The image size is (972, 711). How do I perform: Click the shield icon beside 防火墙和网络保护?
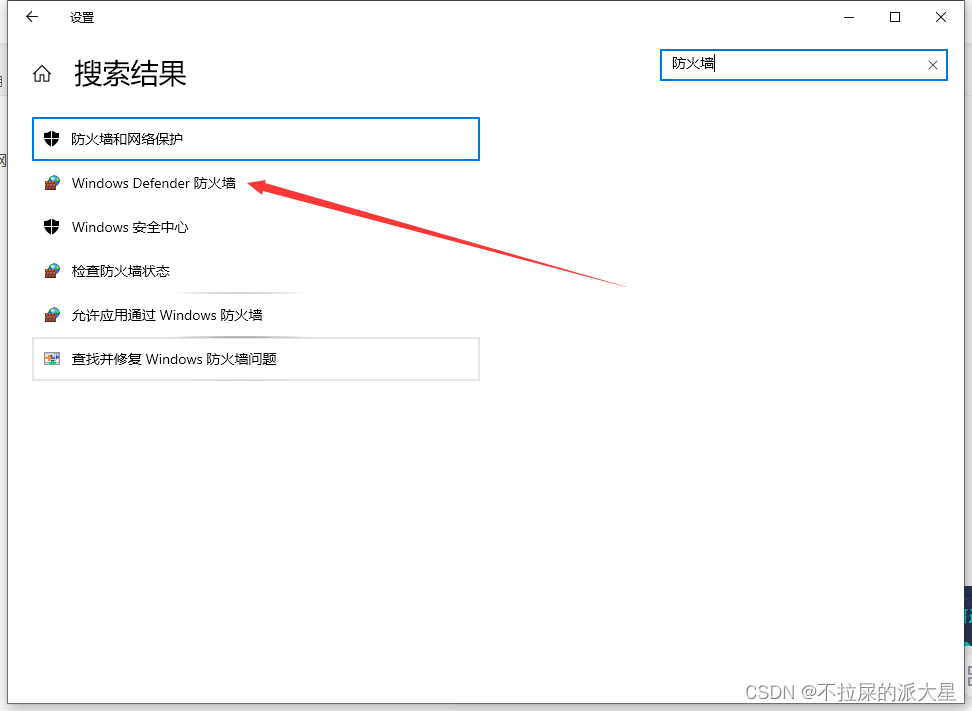[51, 138]
